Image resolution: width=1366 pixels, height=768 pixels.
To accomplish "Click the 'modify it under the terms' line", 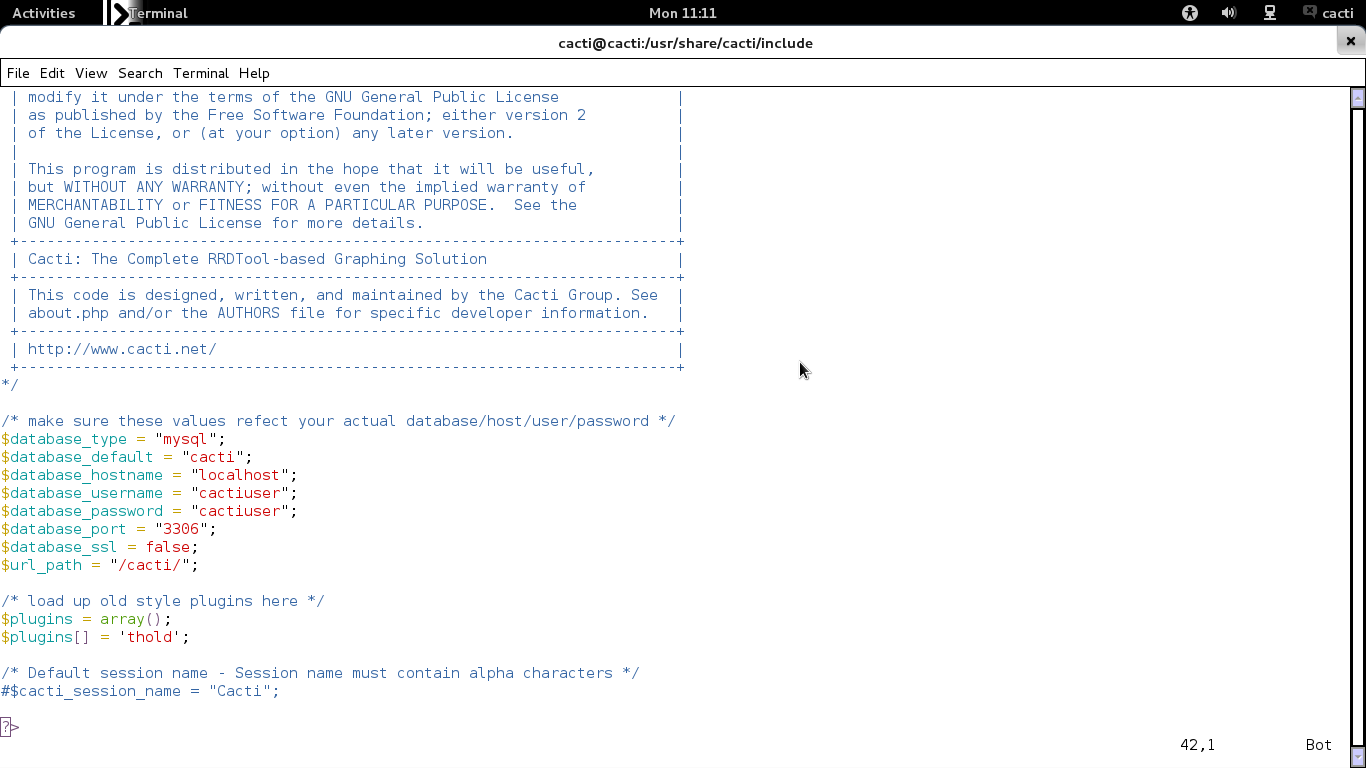I will coord(293,97).
